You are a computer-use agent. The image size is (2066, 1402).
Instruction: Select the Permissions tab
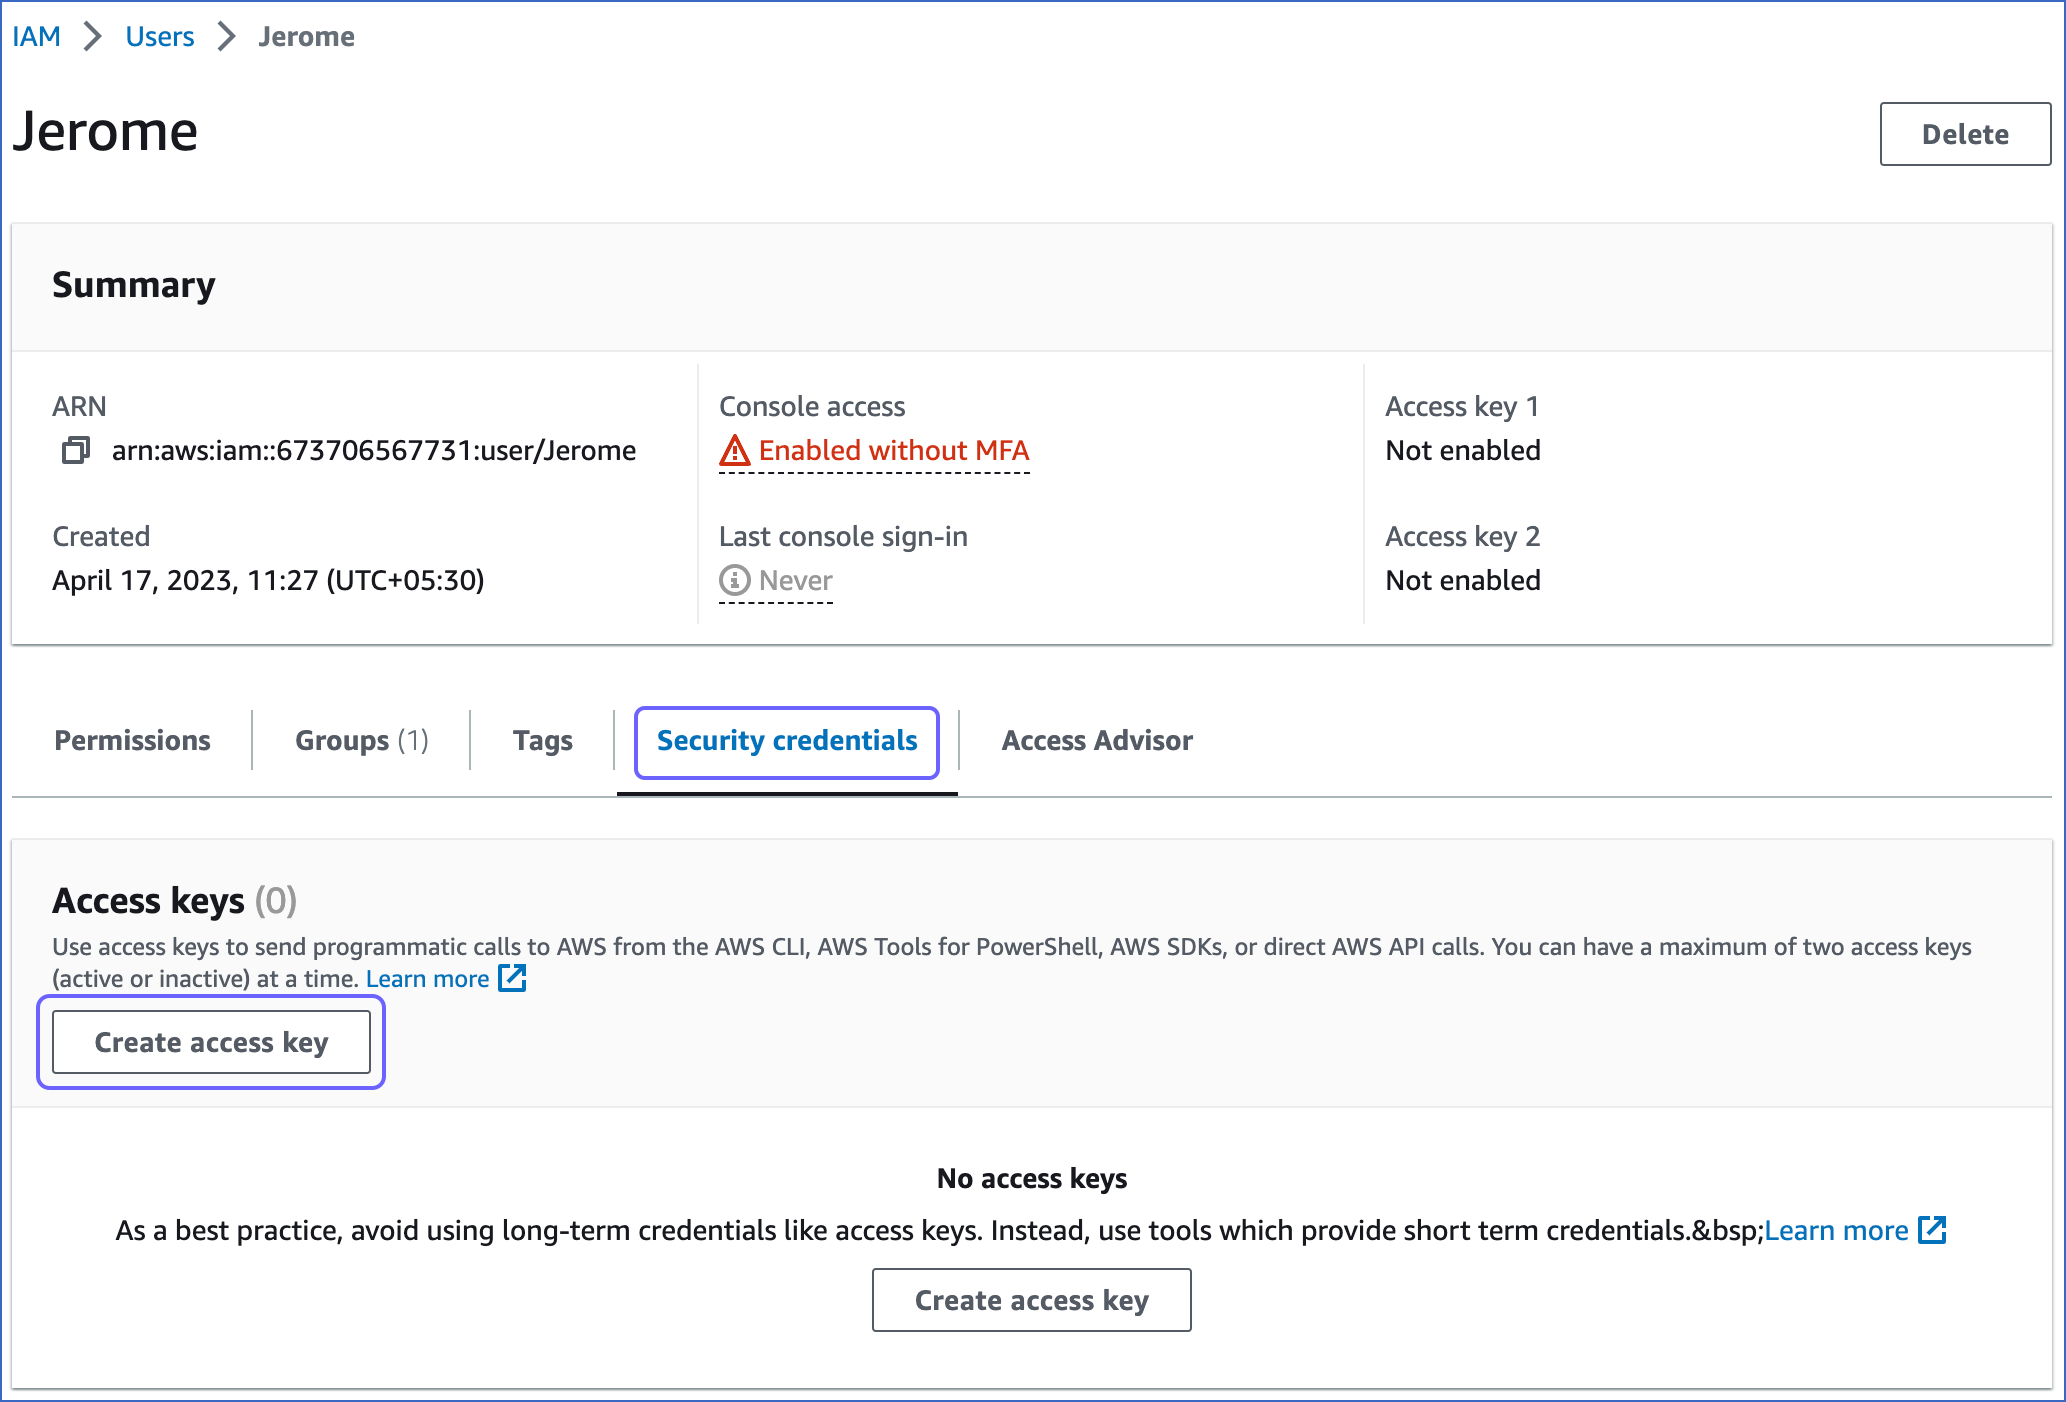point(131,740)
